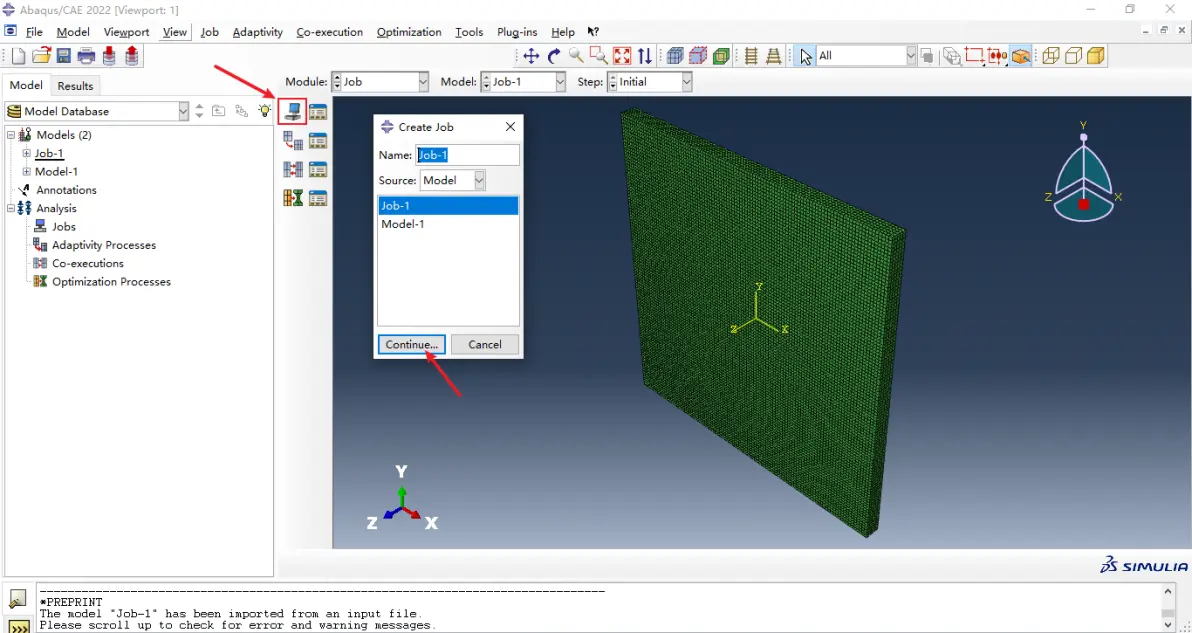Viewport: 1192px width, 633px height.
Task: Print the current viewport
Action: 86,55
